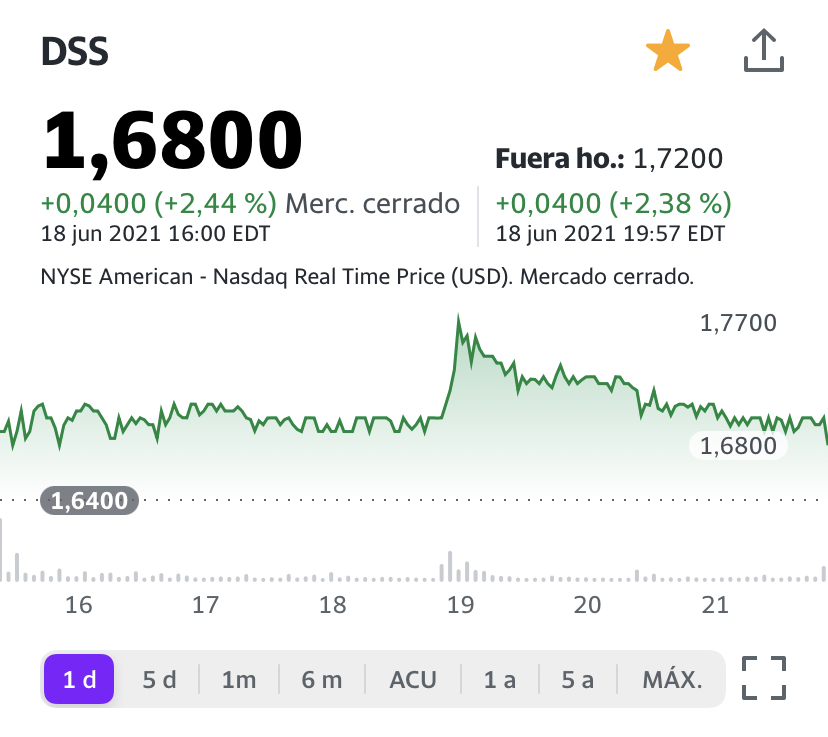Tap the after-hours price 1,7200
Viewport: 828px width, 737px height.
pos(678,158)
